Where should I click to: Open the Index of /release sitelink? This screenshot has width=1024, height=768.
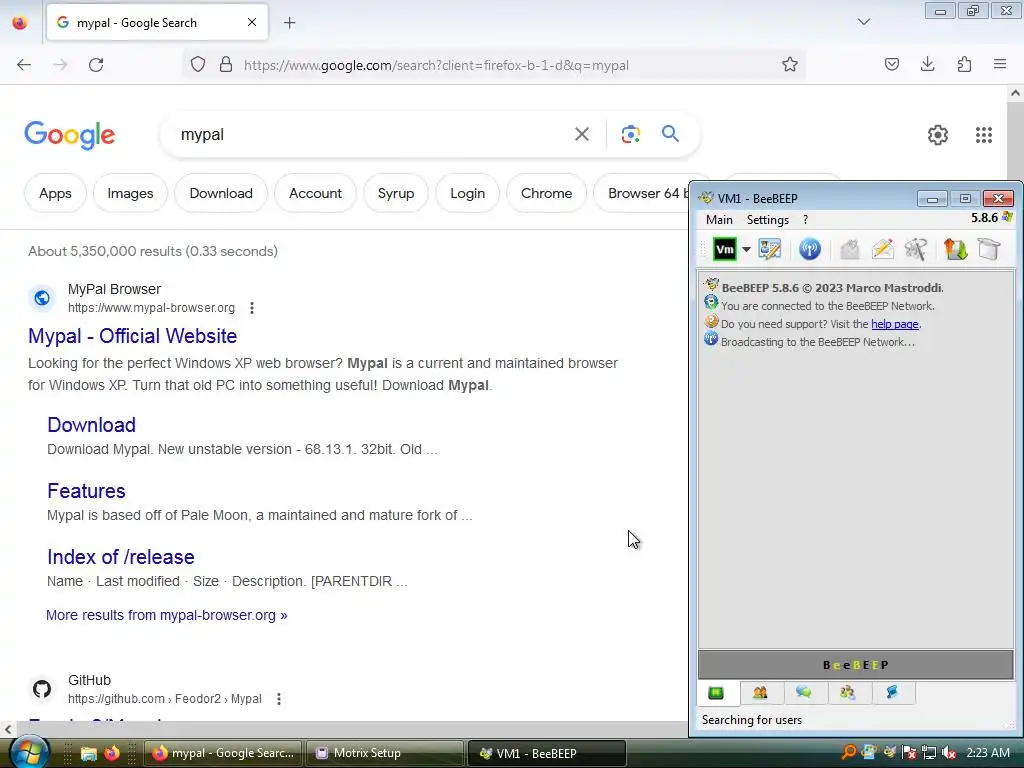[121, 556]
